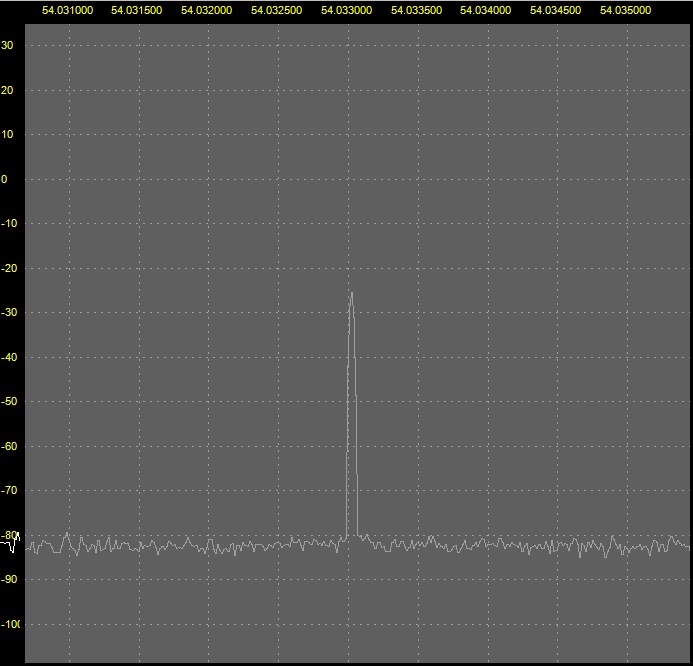Image resolution: width=693 pixels, height=666 pixels.
Task: Click the 54.034500 frequency label
Action: (x=555, y=10)
